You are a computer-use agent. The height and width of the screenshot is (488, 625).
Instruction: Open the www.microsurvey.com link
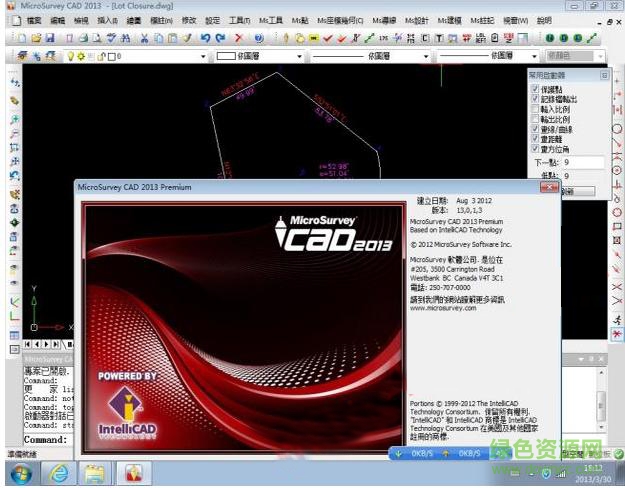pyautogui.click(x=446, y=309)
